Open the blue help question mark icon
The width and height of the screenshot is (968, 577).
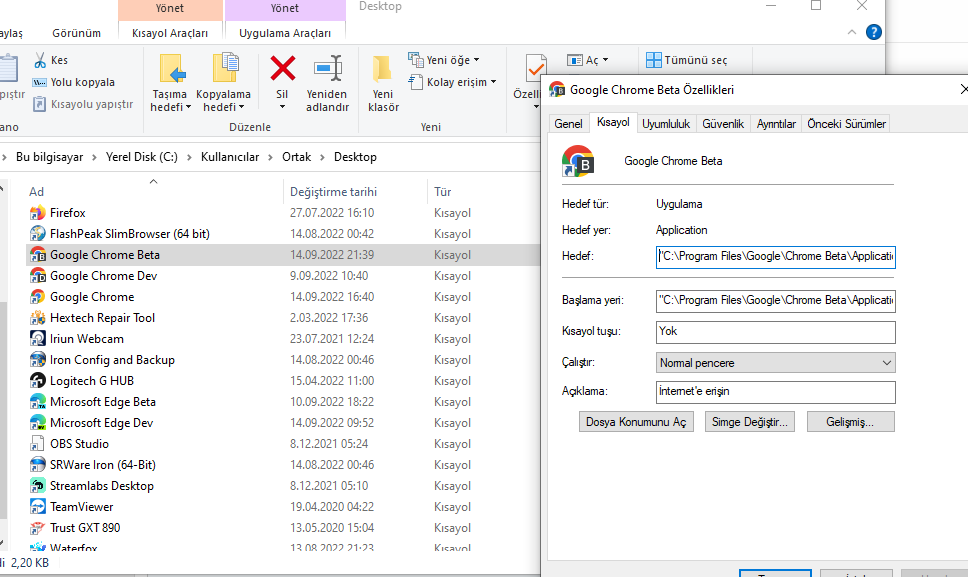pos(874,32)
